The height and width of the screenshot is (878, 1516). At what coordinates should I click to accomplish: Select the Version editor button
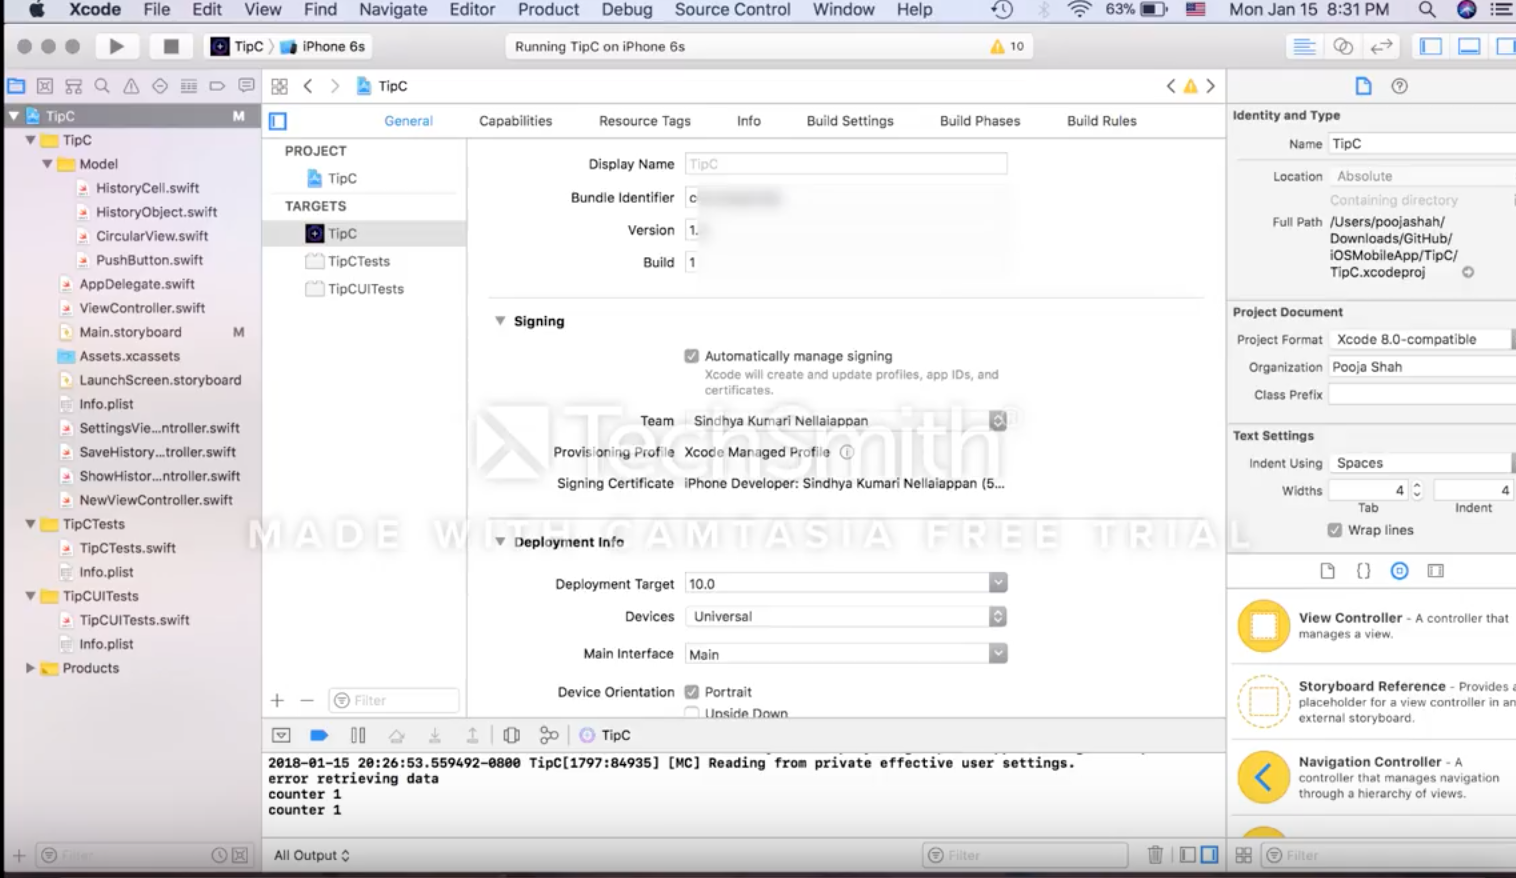pos(1382,46)
